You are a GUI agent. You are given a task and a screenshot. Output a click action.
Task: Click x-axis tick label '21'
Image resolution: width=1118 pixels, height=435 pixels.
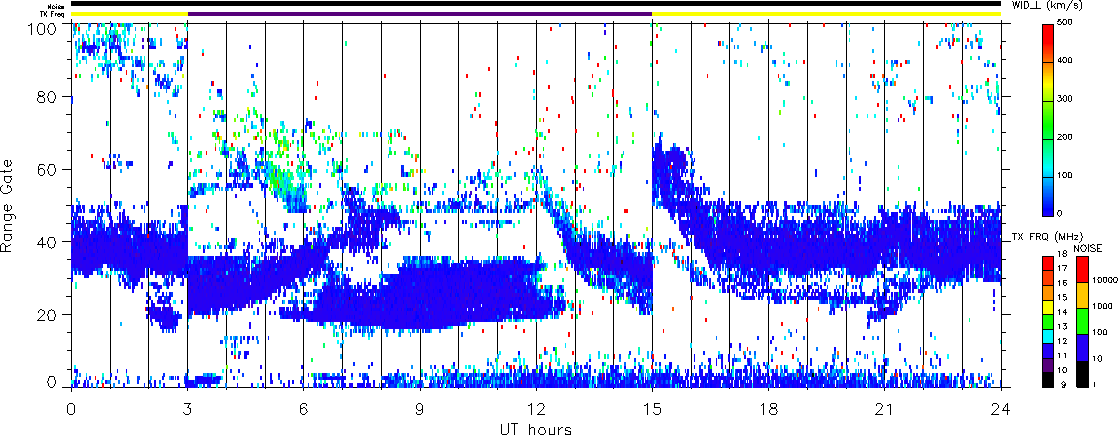[885, 408]
